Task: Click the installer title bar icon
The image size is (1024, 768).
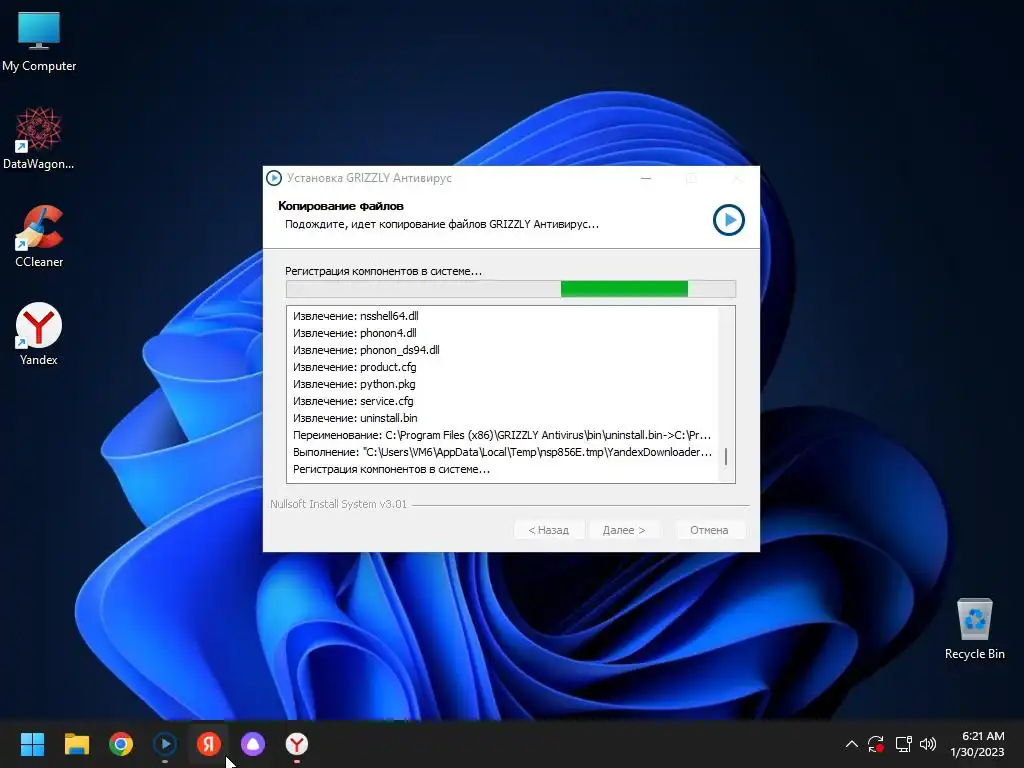Action: click(274, 178)
